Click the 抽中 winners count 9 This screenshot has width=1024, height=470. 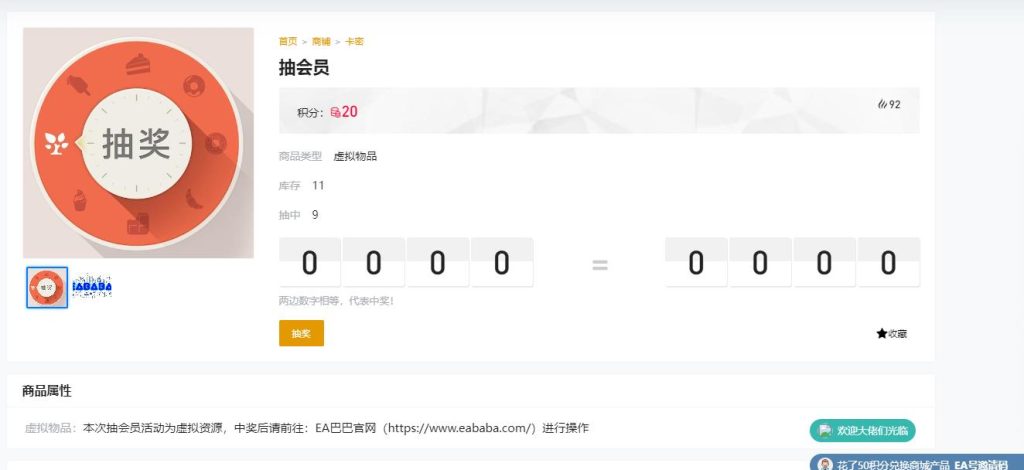315,215
